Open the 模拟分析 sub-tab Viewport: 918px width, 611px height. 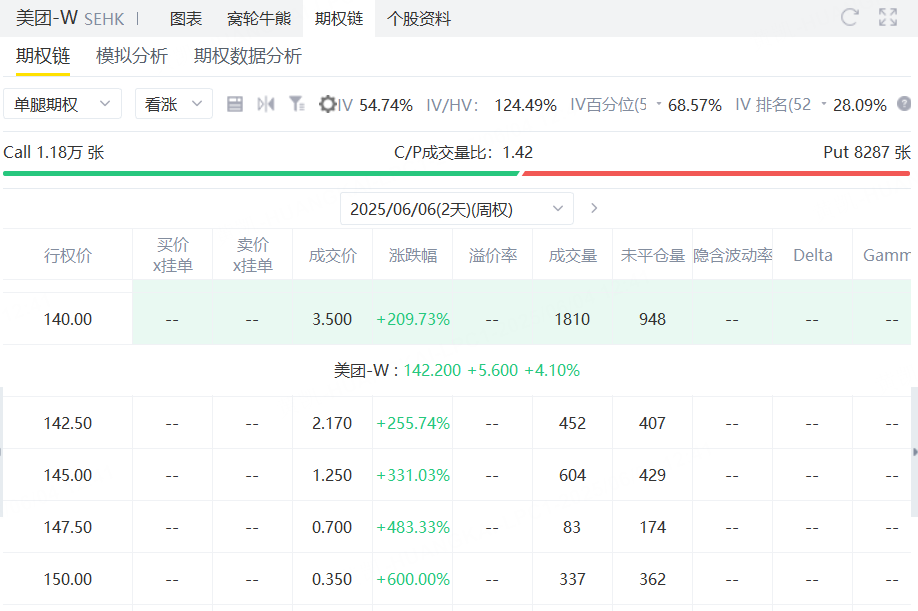[x=132, y=56]
